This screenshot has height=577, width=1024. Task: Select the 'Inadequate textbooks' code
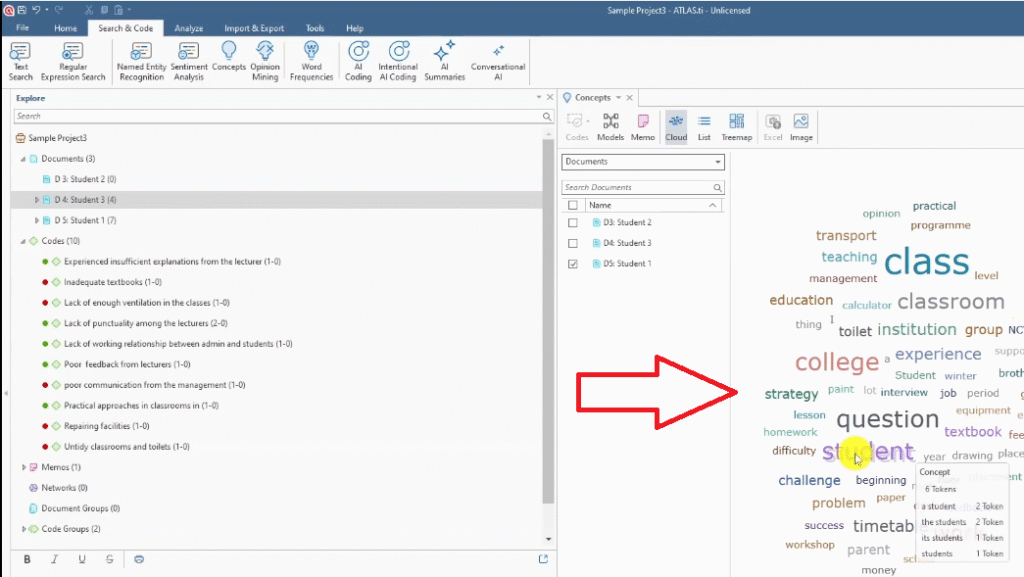click(112, 282)
